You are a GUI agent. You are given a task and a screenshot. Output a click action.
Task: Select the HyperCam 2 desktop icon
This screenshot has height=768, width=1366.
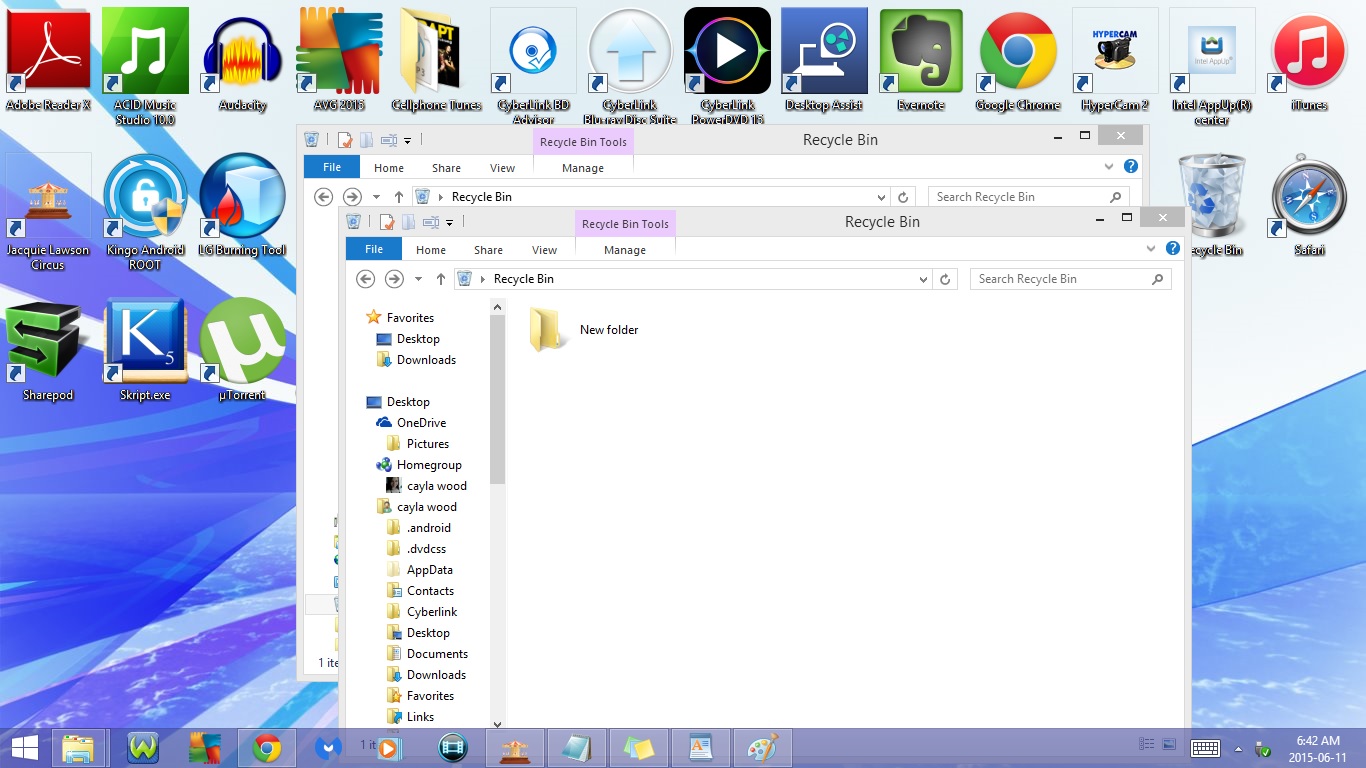point(1115,60)
